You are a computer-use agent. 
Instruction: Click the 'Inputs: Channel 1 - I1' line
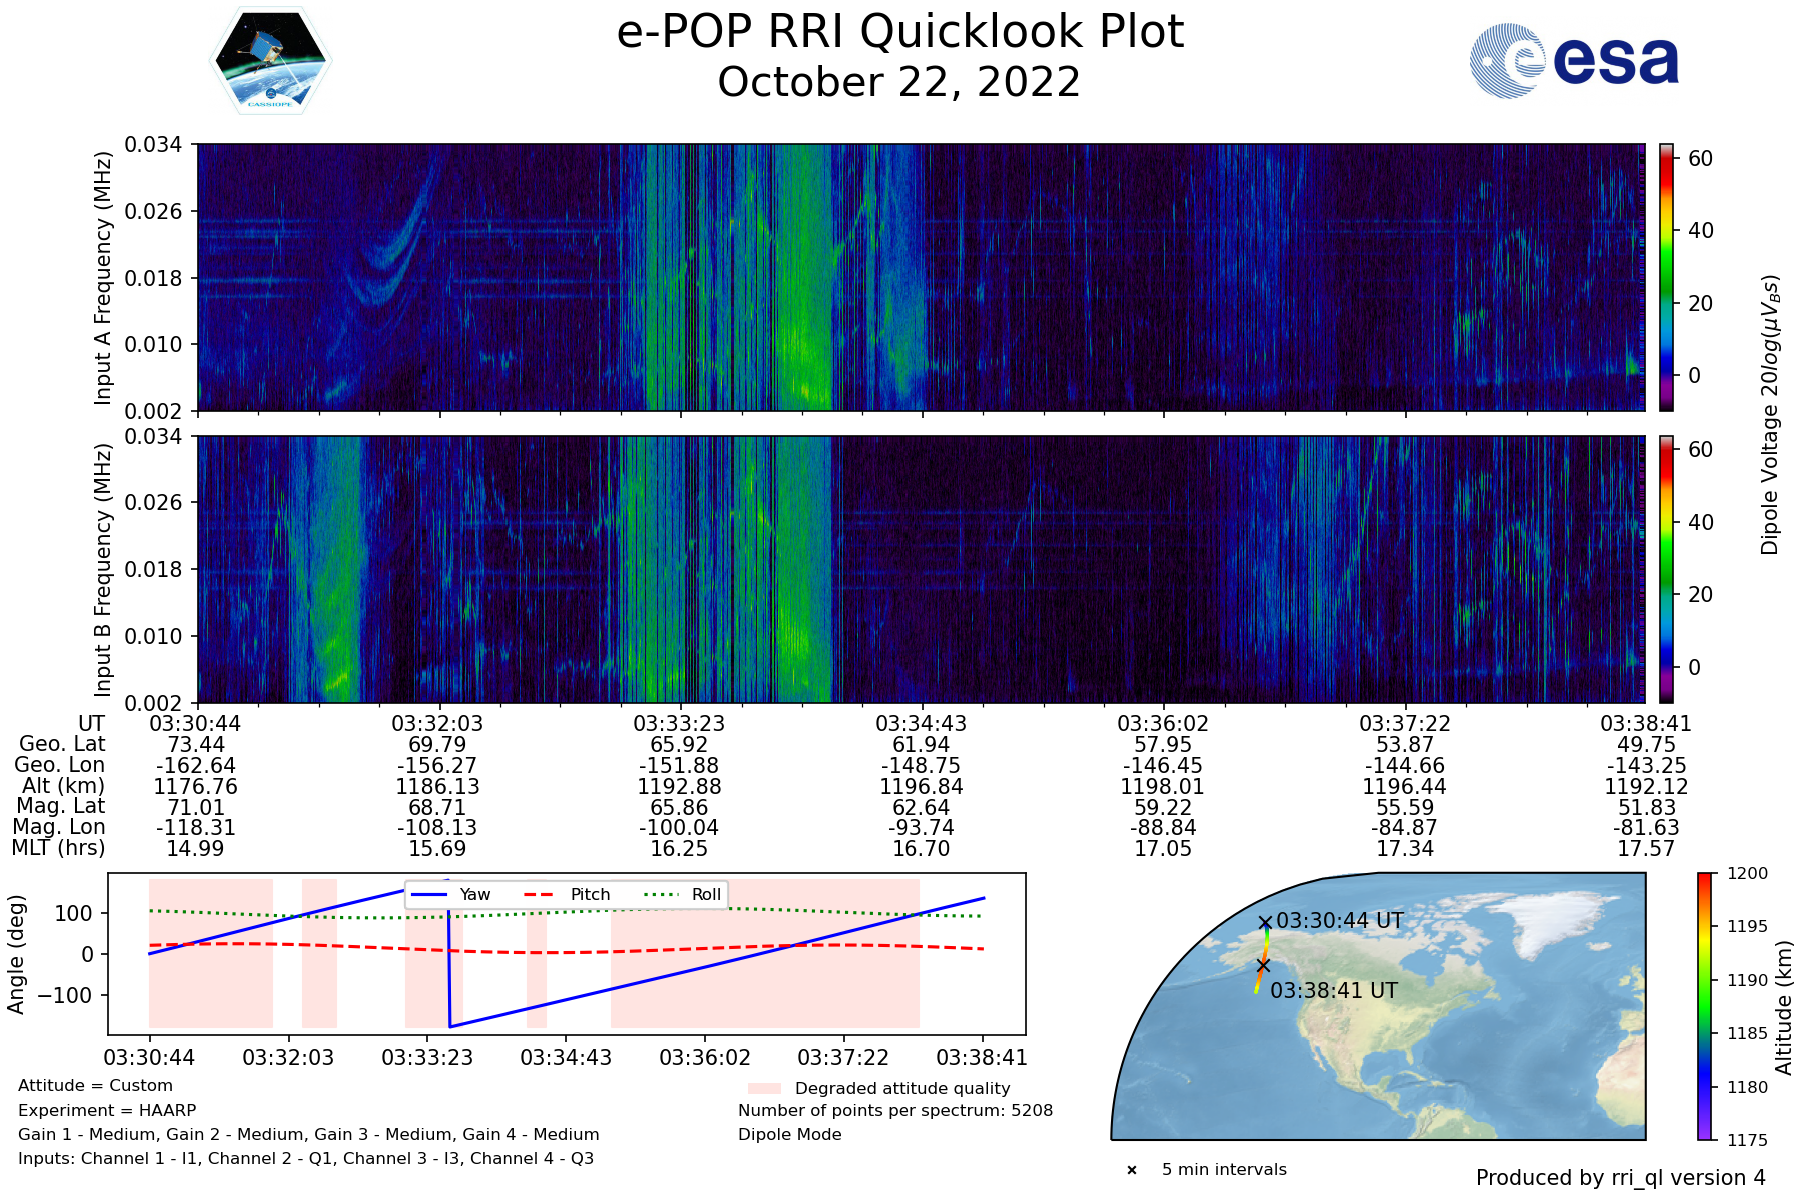pos(306,1158)
